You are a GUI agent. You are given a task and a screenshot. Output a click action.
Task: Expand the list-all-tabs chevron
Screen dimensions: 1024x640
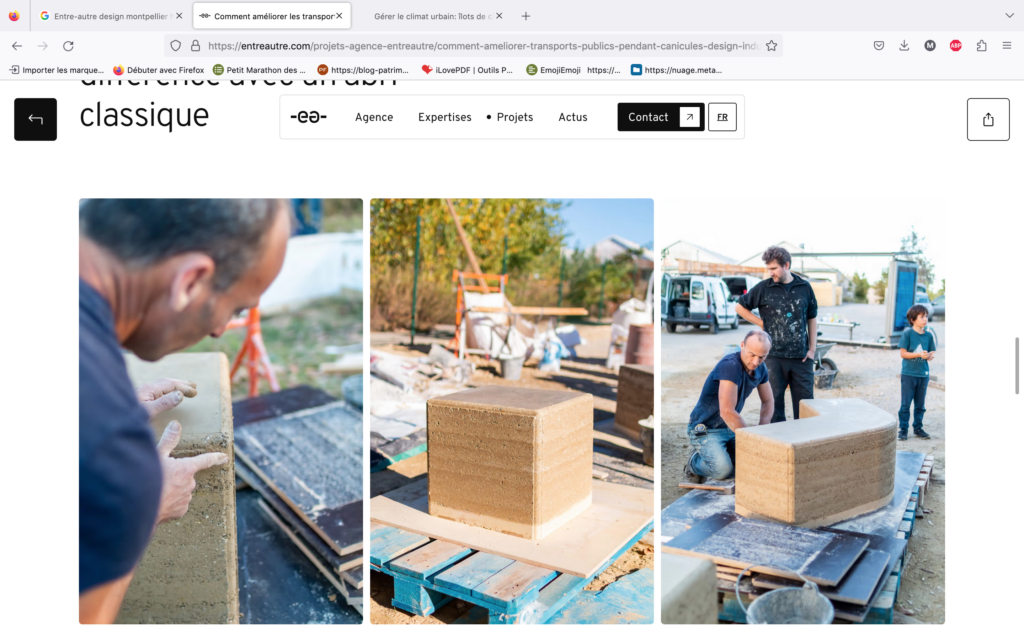[x=1009, y=16]
